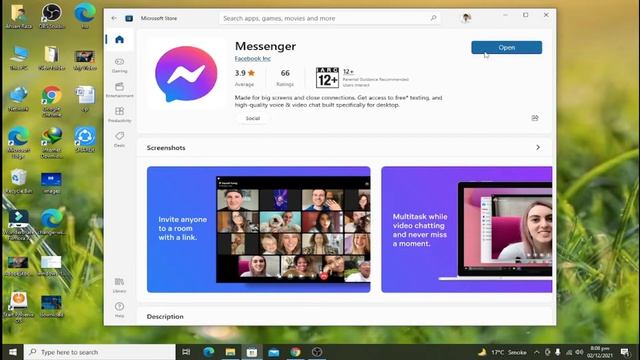Click the 17°C Smoke weather widget

click(503, 352)
